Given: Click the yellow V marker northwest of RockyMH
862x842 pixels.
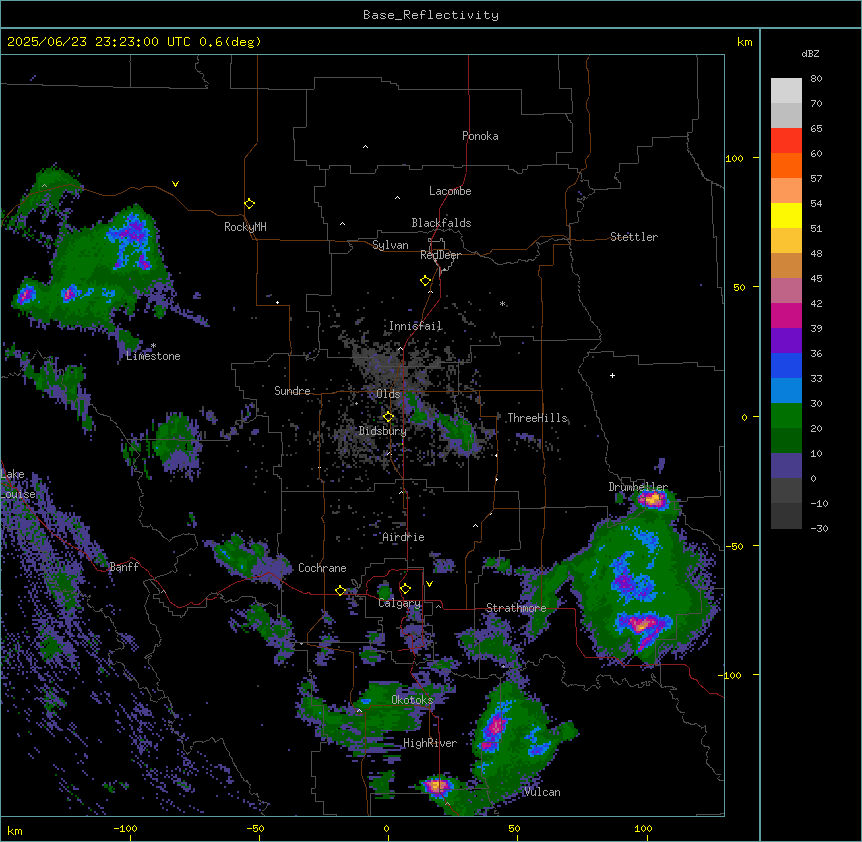Looking at the screenshot, I should tap(175, 184).
